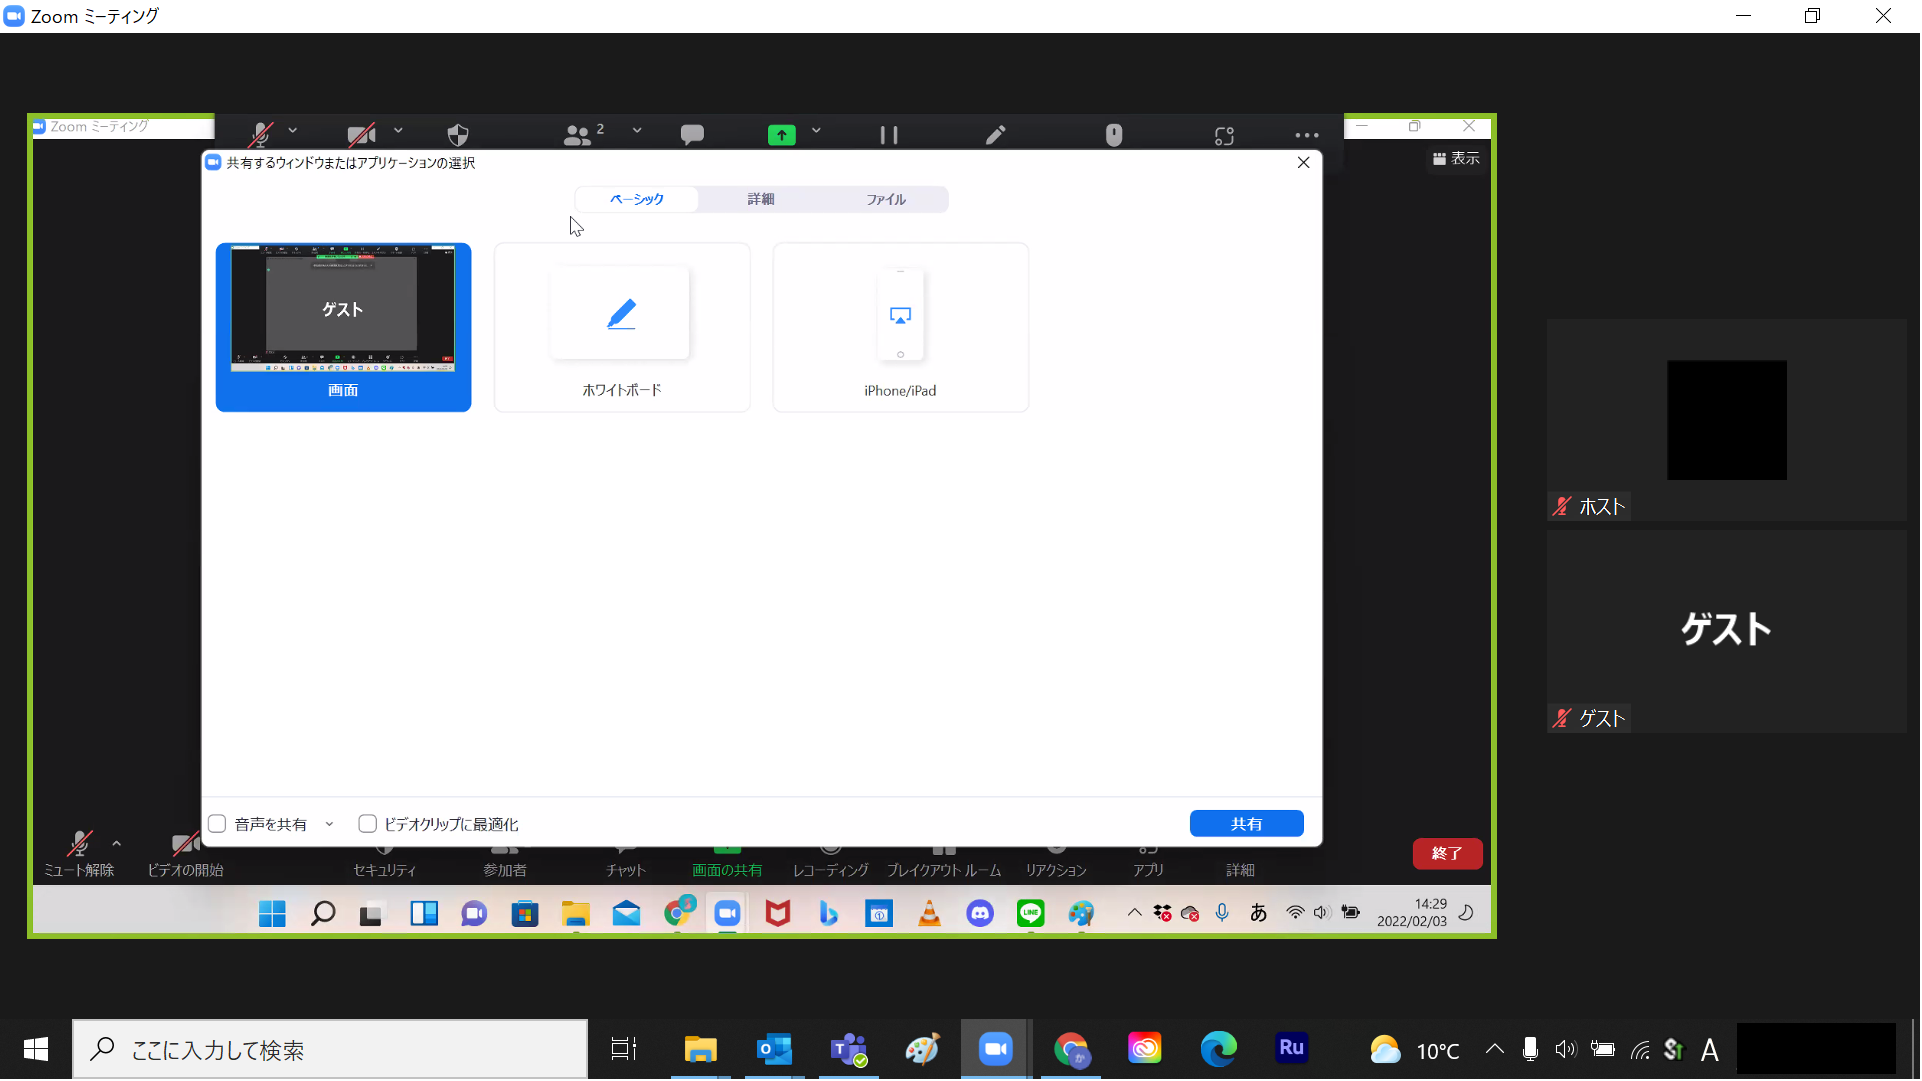This screenshot has height=1081, width=1922.
Task: Click the blue 共有 button
Action: click(x=1246, y=824)
